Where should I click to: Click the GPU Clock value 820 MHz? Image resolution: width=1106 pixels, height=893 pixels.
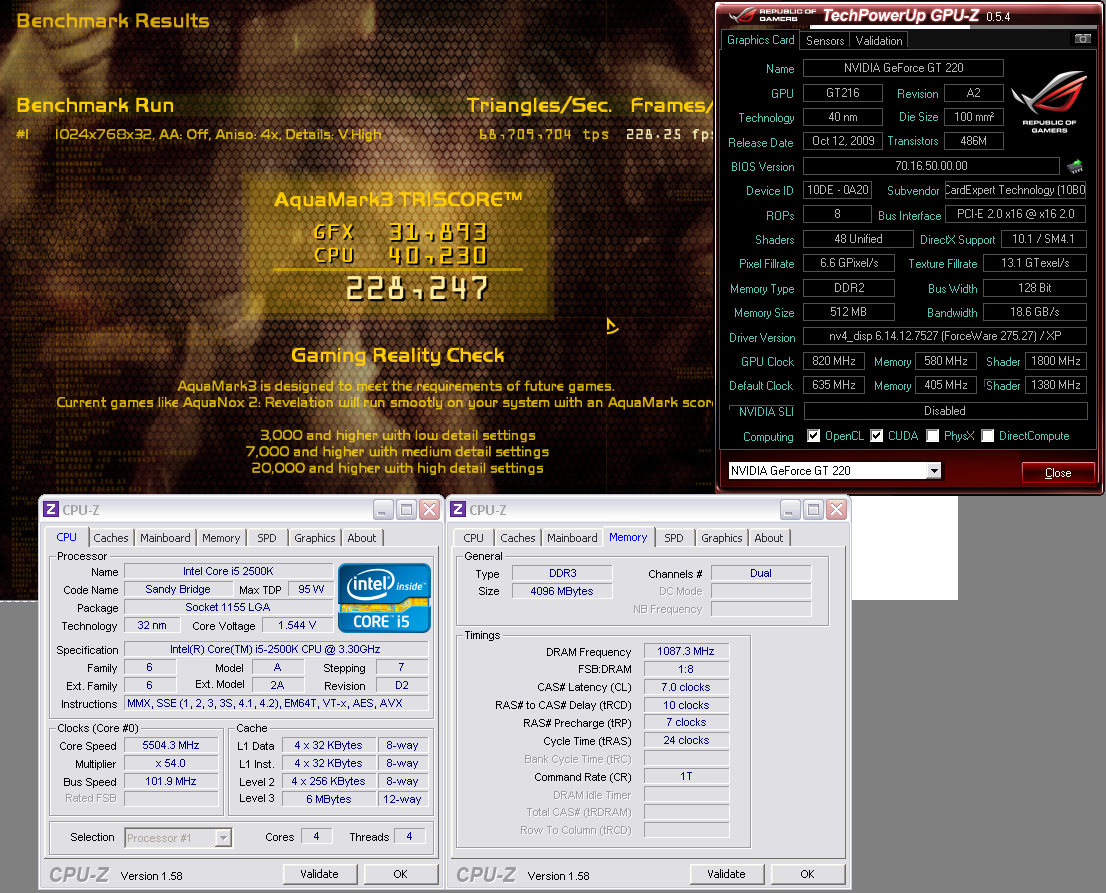click(834, 361)
